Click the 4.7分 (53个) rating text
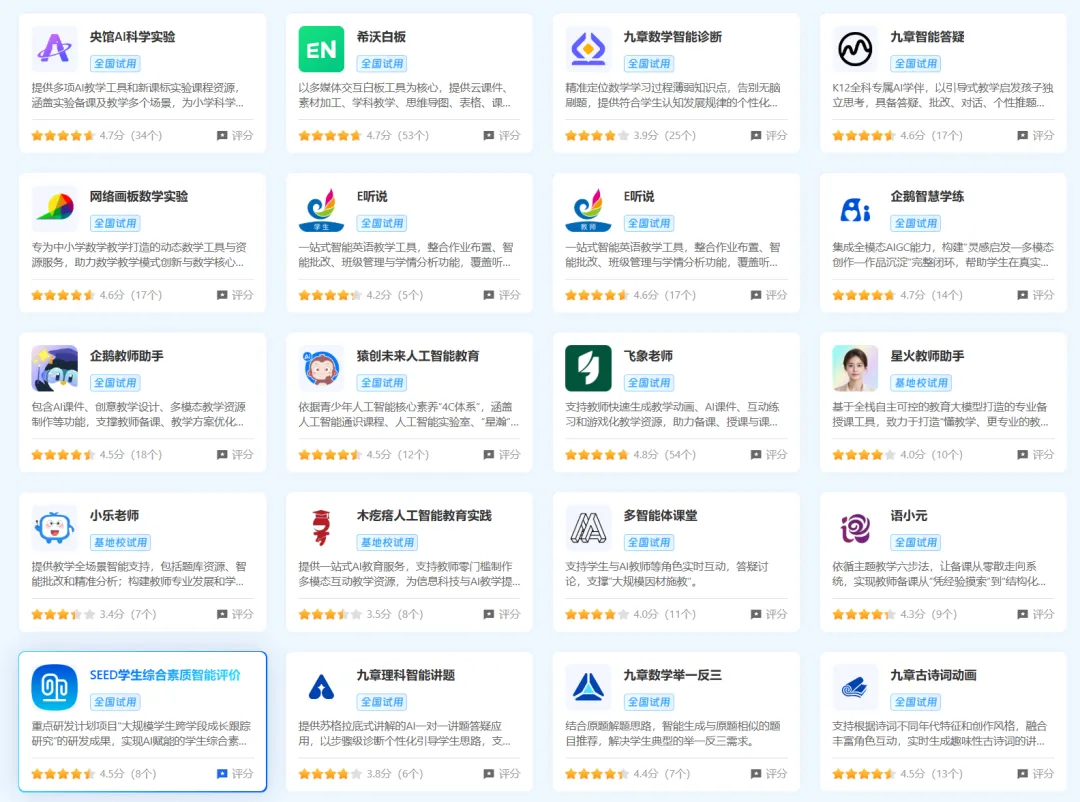Image resolution: width=1080 pixels, height=802 pixels. [397, 135]
